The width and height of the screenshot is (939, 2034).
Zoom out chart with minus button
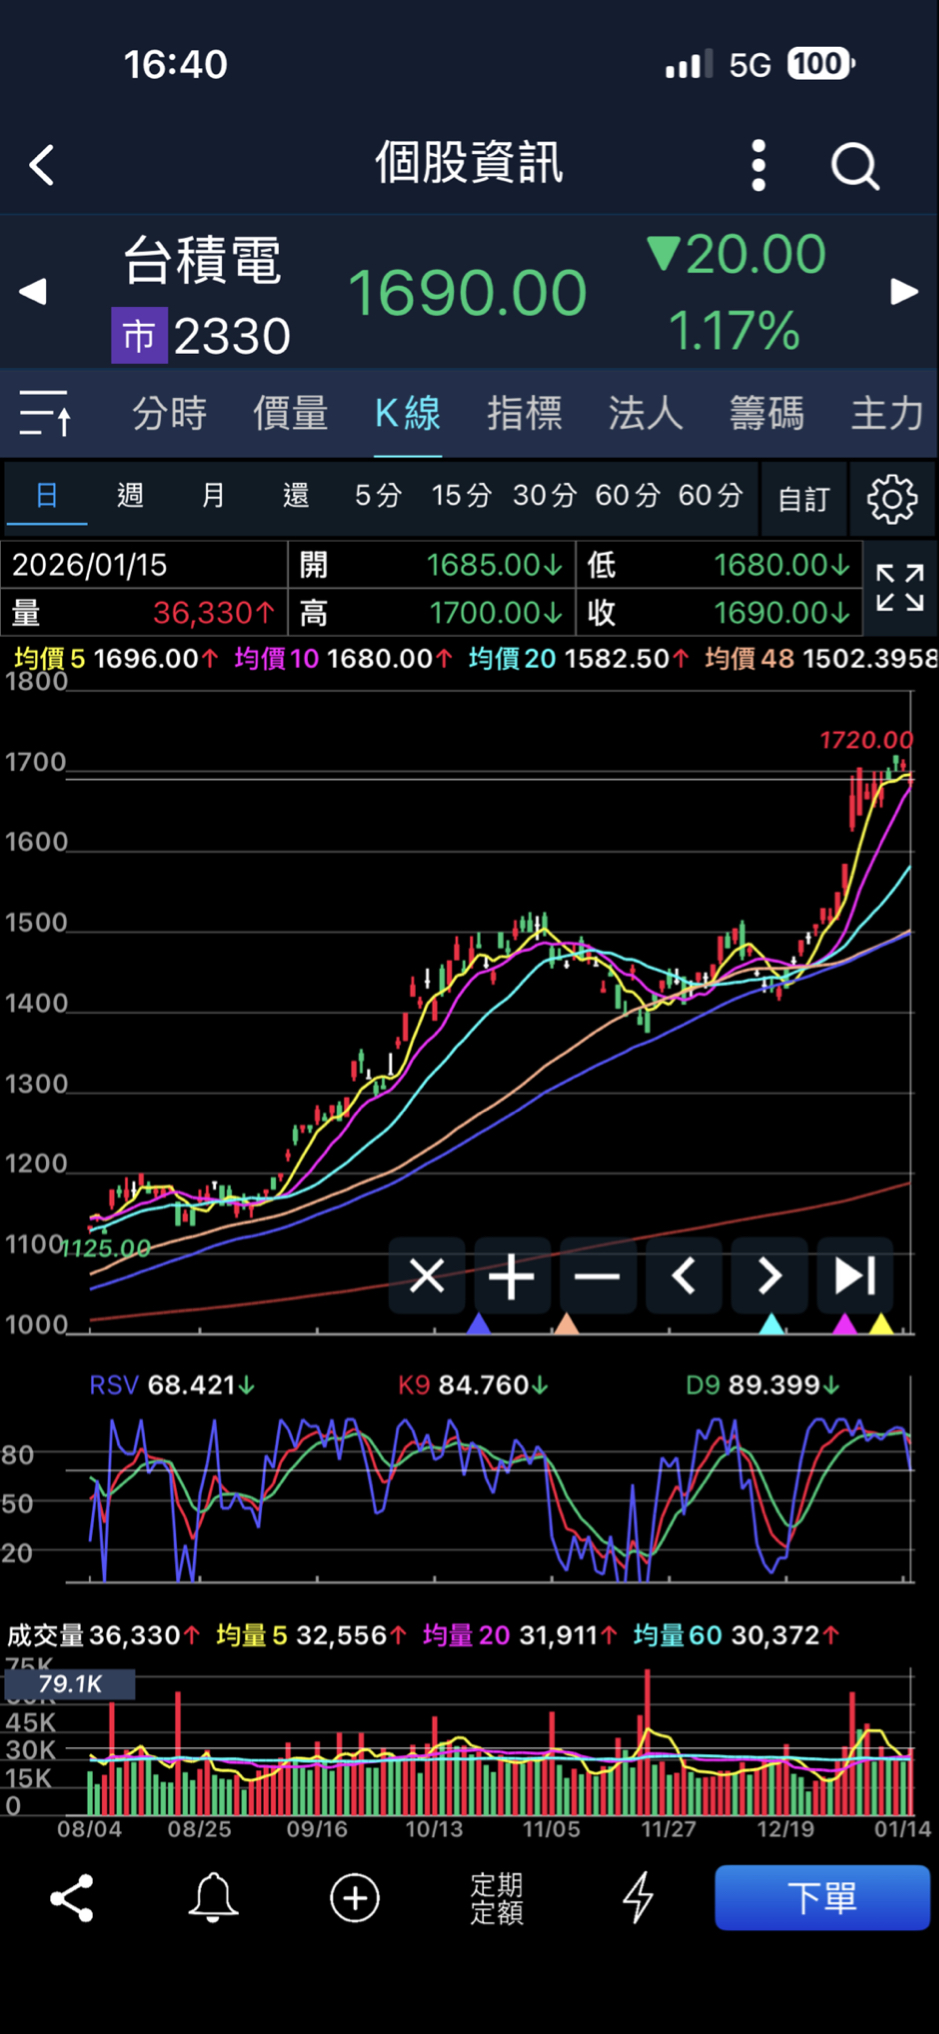pyautogui.click(x=598, y=1276)
